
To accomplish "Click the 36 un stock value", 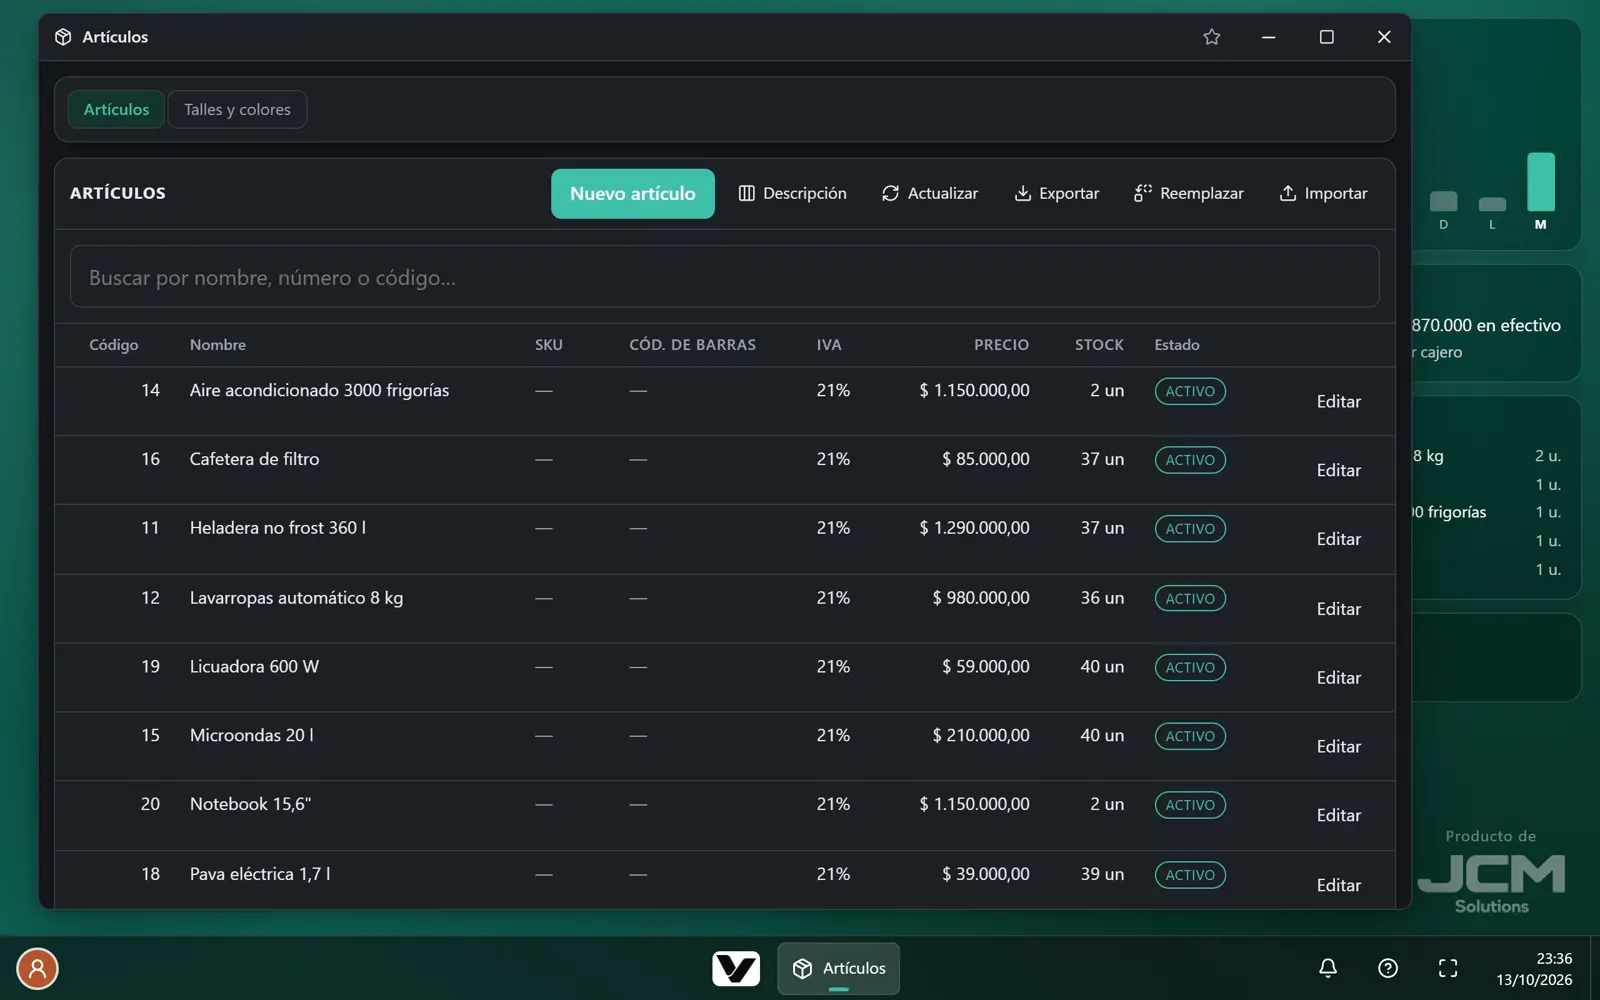I will tap(1102, 598).
